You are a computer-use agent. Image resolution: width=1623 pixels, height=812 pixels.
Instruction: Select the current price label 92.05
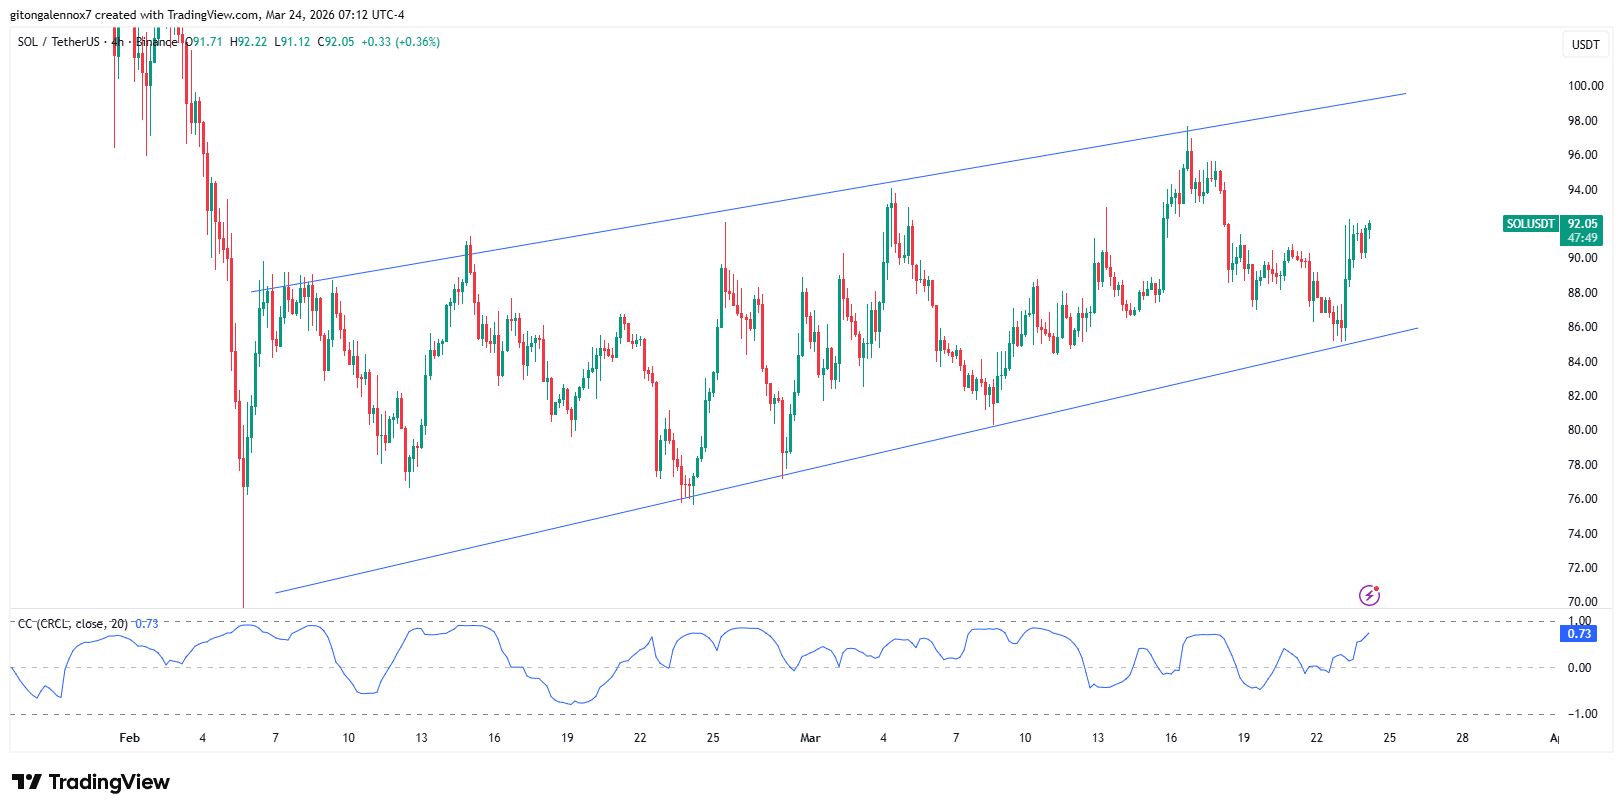(x=1582, y=224)
